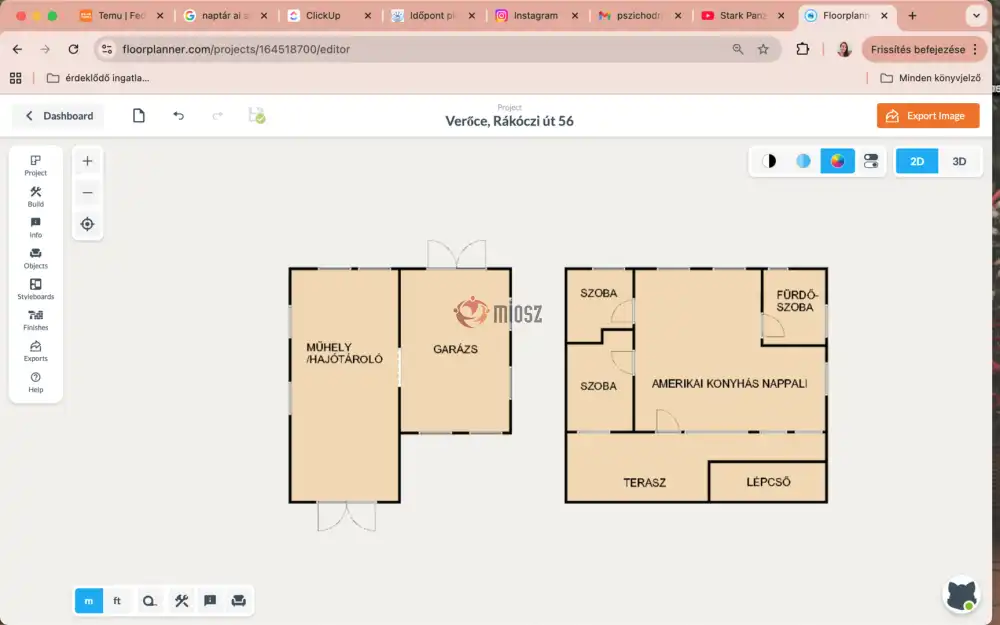Open the browser extensions menu

[x=802, y=49]
